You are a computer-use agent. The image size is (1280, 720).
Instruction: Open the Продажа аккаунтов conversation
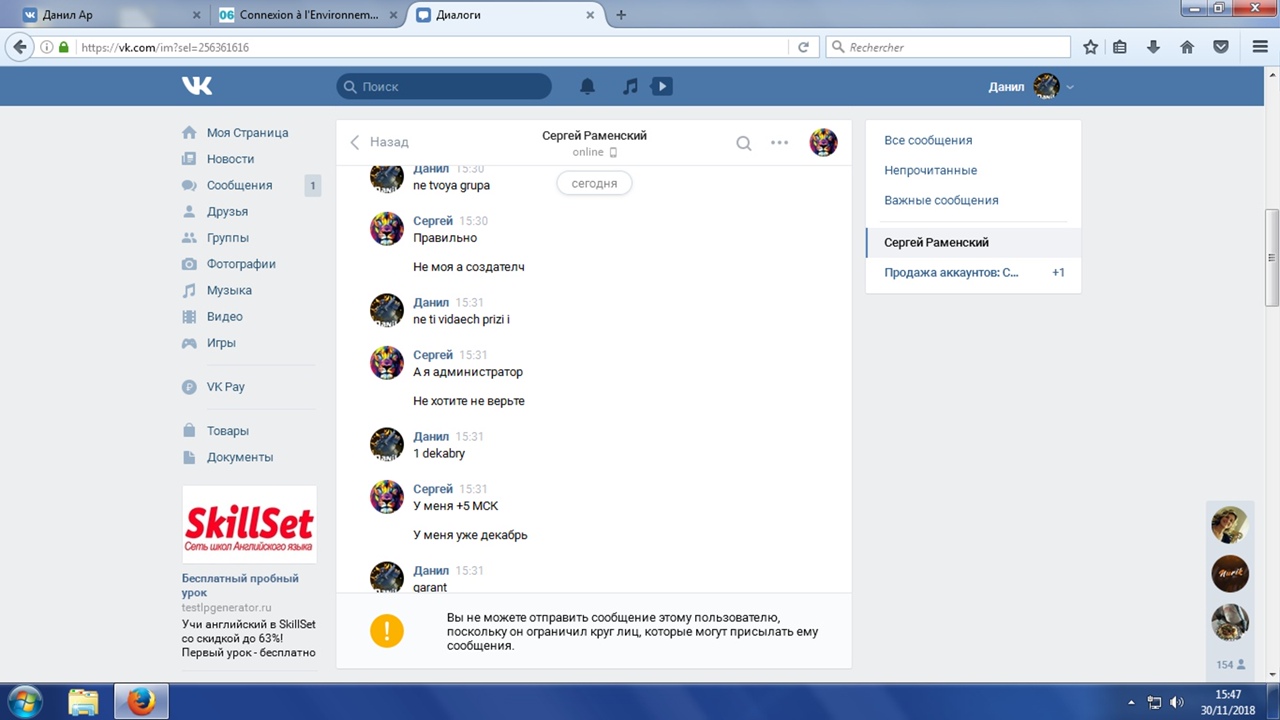point(951,272)
